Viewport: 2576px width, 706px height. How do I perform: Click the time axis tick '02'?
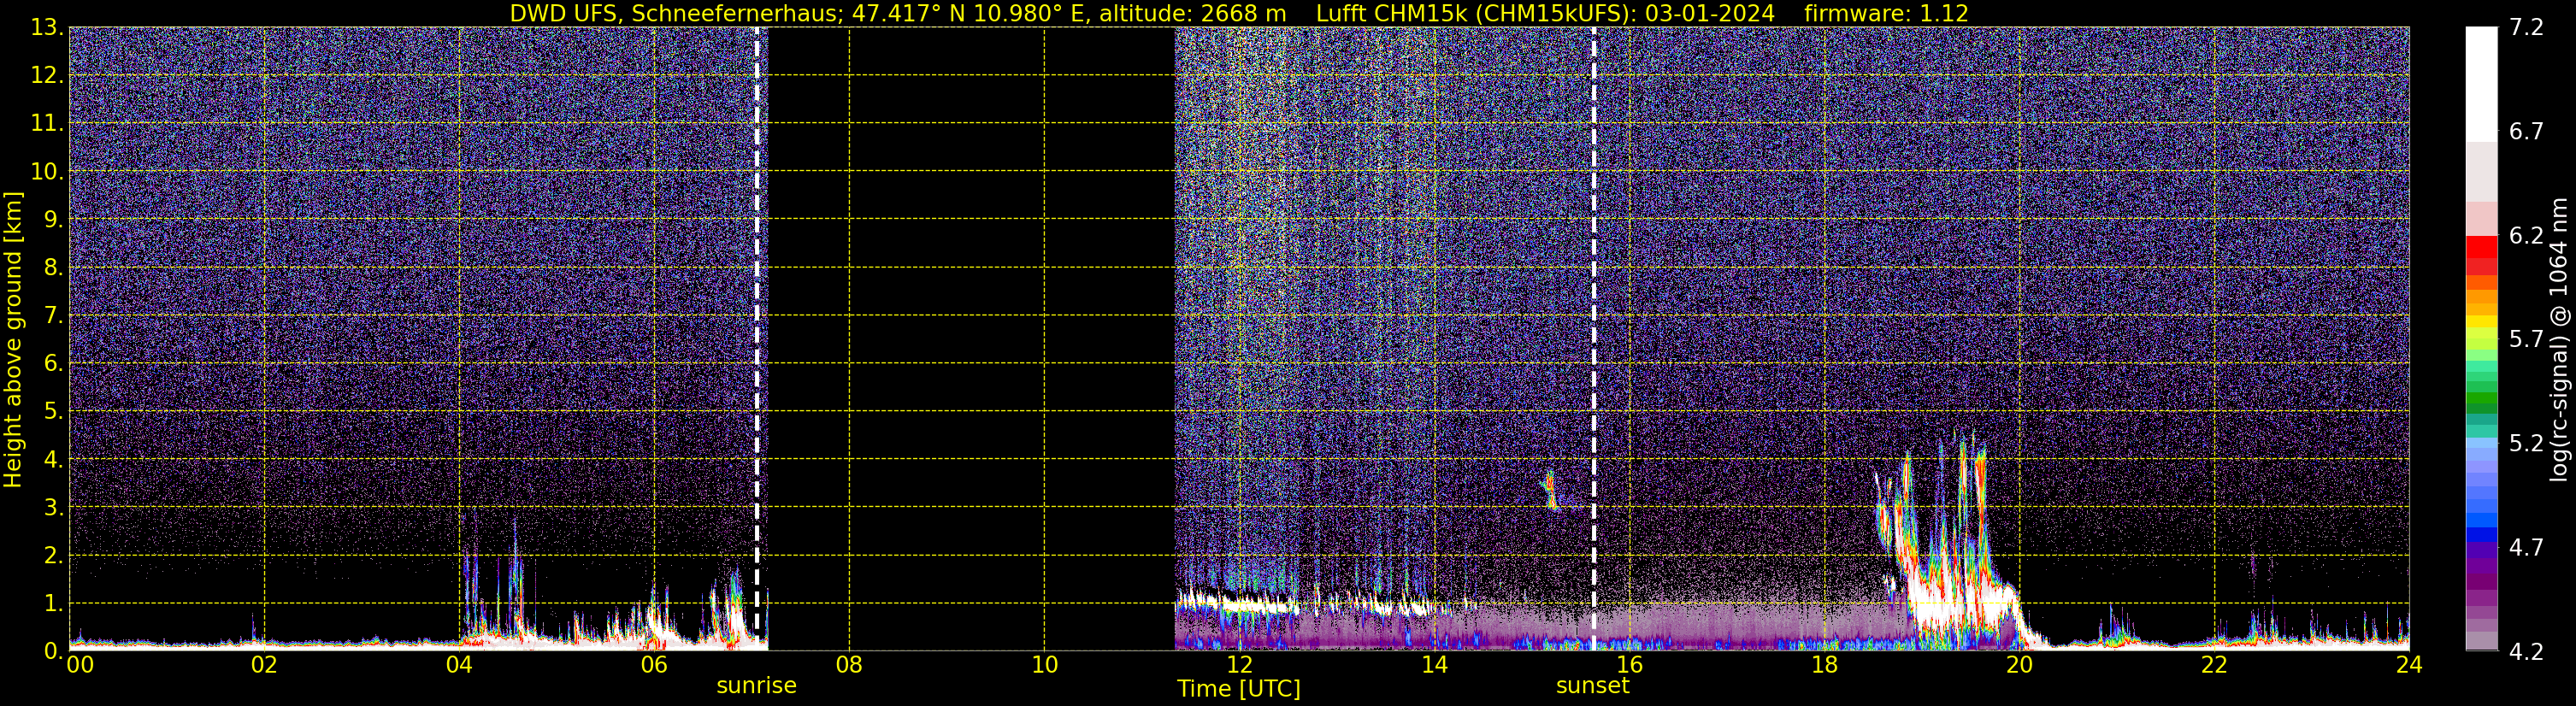pos(264,665)
